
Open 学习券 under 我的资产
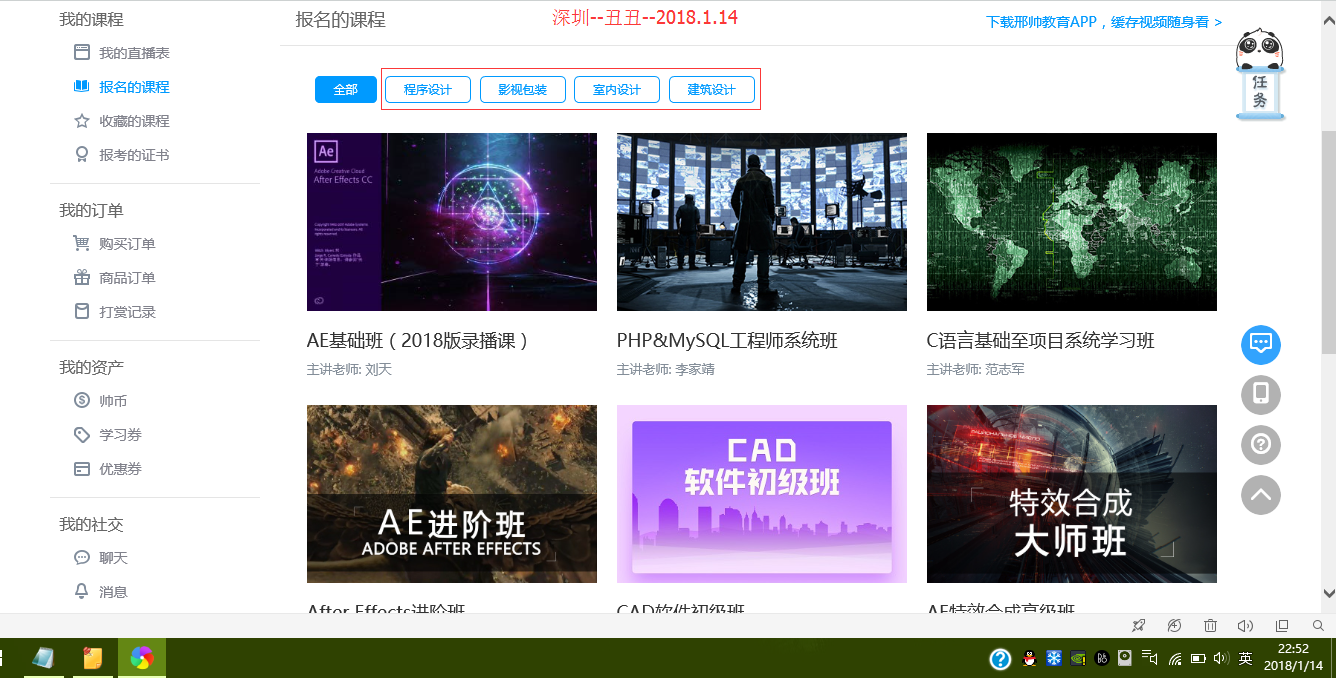pos(120,435)
